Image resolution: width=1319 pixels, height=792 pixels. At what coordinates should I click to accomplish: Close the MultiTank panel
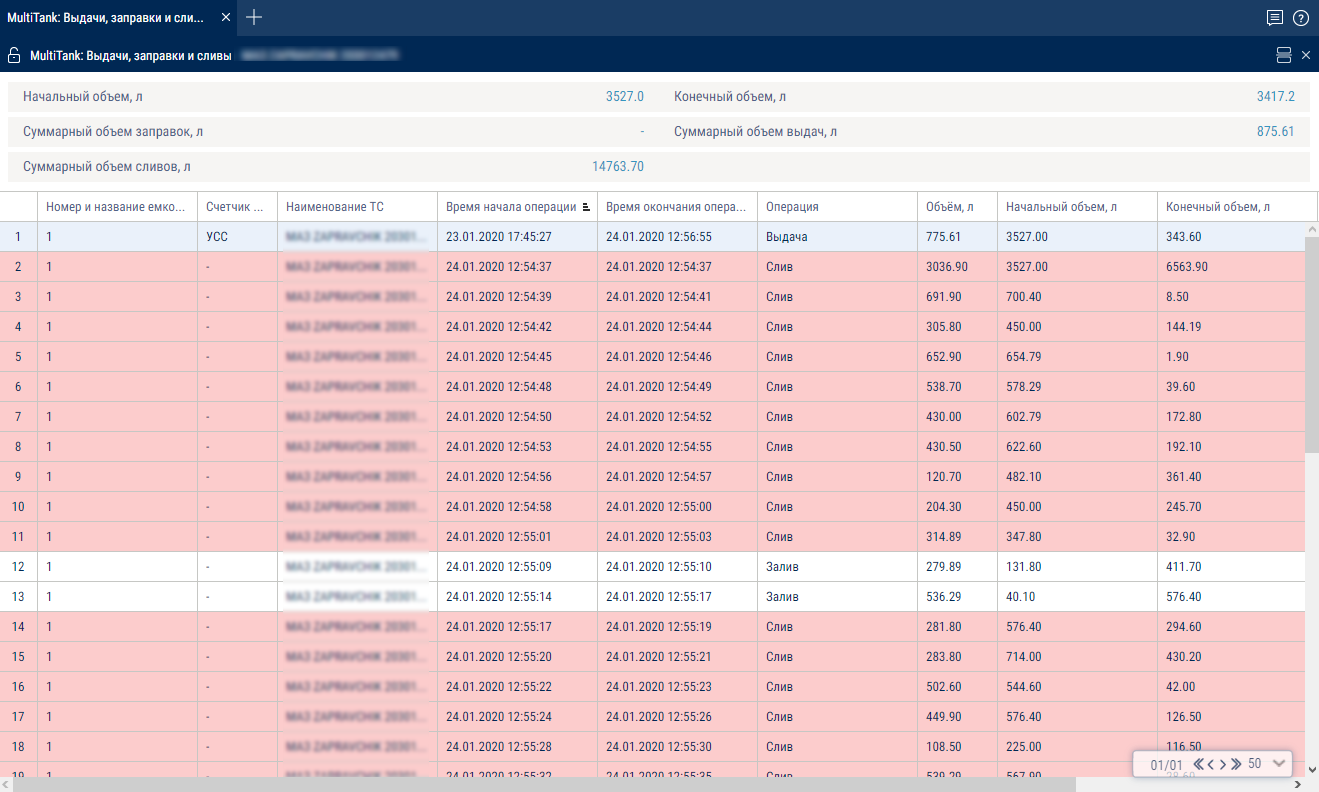tap(1305, 55)
